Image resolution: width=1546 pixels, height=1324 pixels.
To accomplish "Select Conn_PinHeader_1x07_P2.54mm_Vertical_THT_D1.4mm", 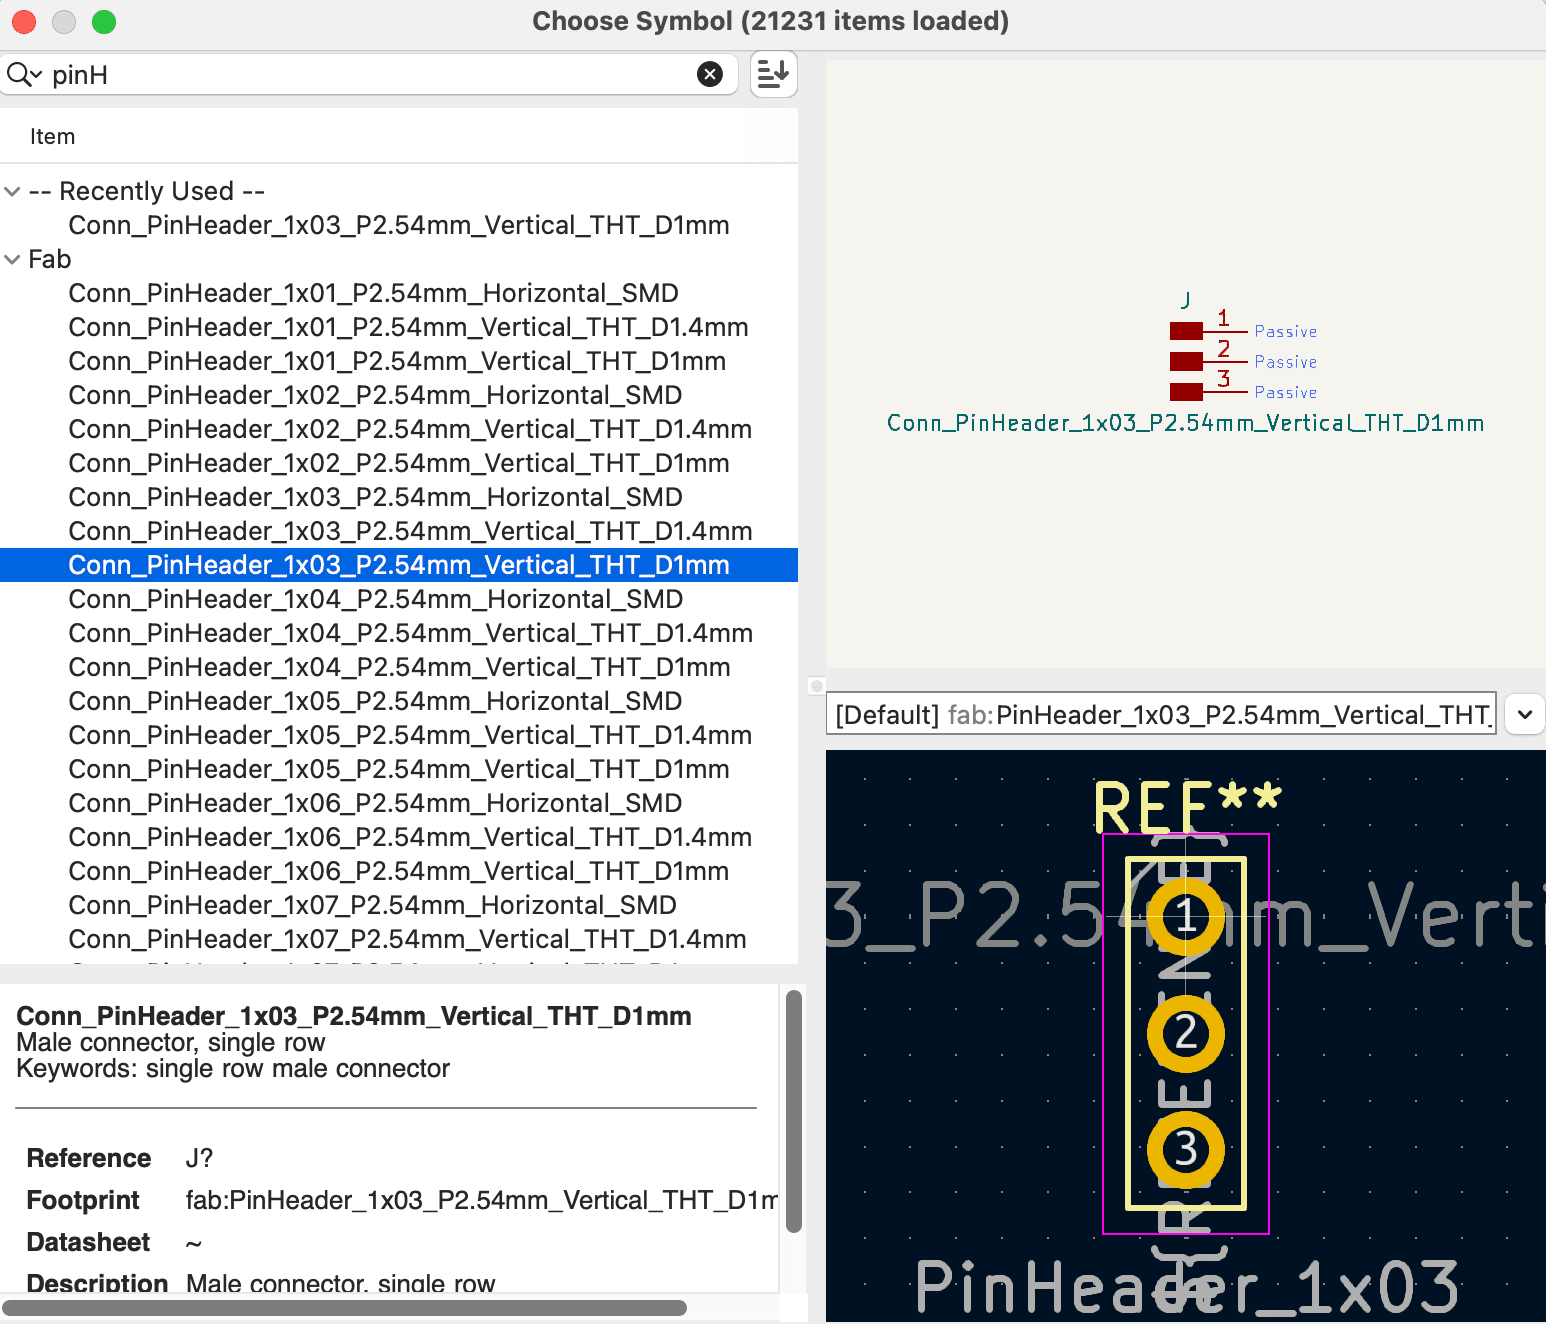I will tap(407, 939).
